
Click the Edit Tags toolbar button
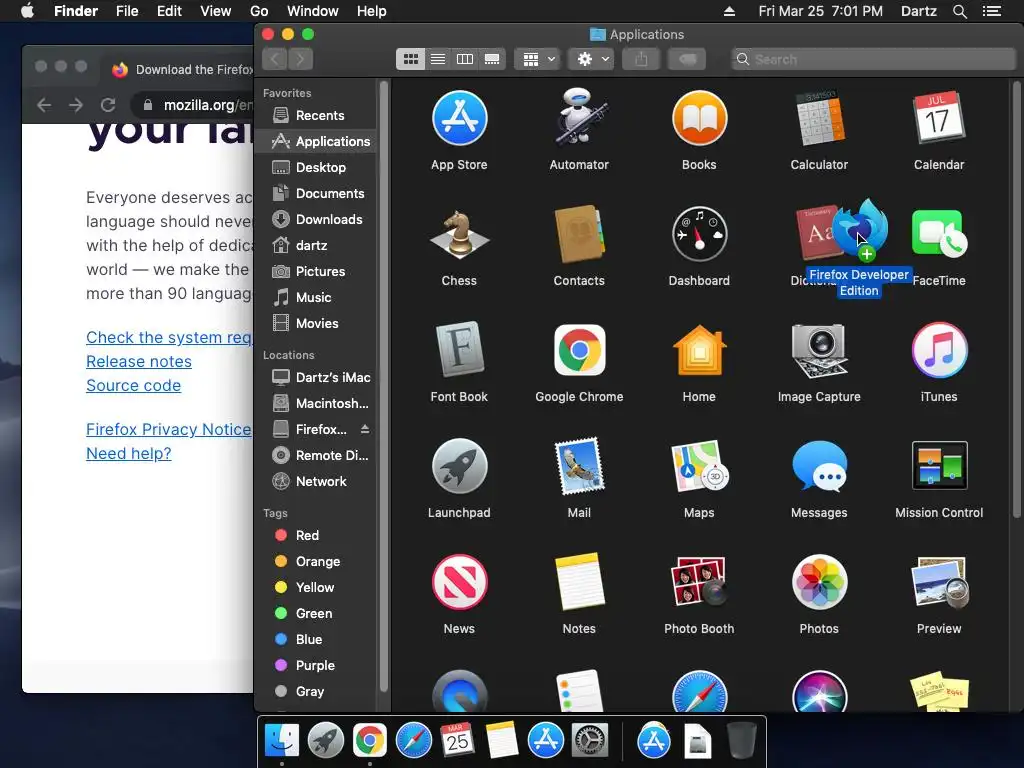click(687, 59)
